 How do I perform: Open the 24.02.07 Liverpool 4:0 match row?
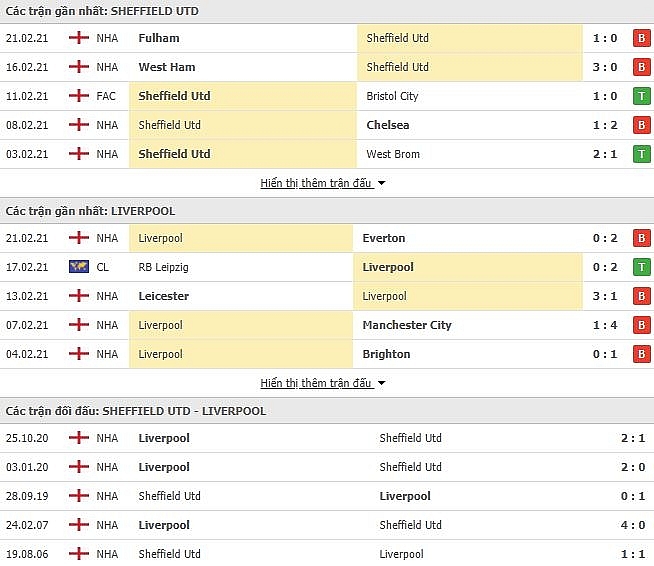[327, 525]
